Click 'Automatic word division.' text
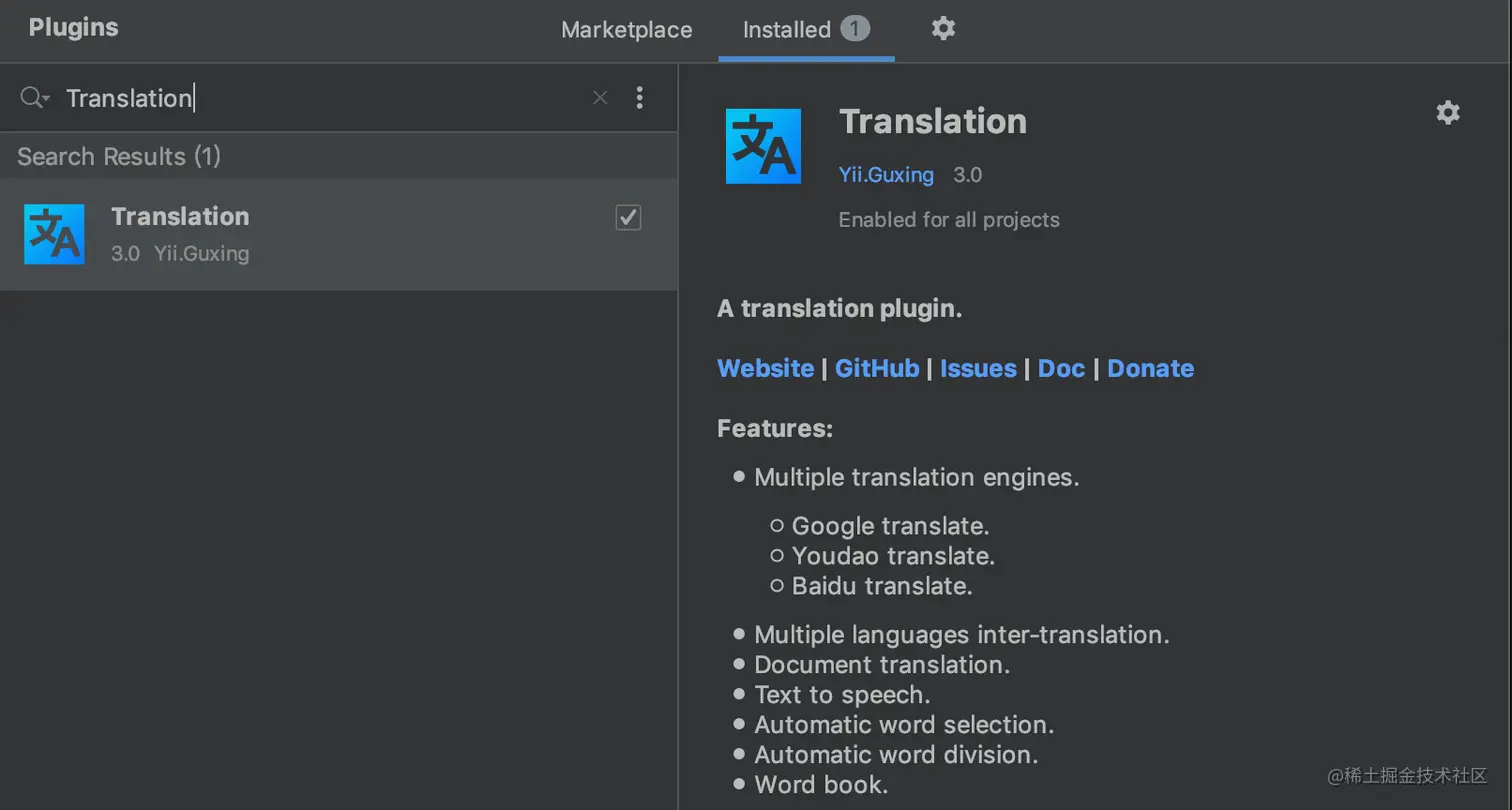The image size is (1512, 810). pyautogui.click(x=896, y=755)
